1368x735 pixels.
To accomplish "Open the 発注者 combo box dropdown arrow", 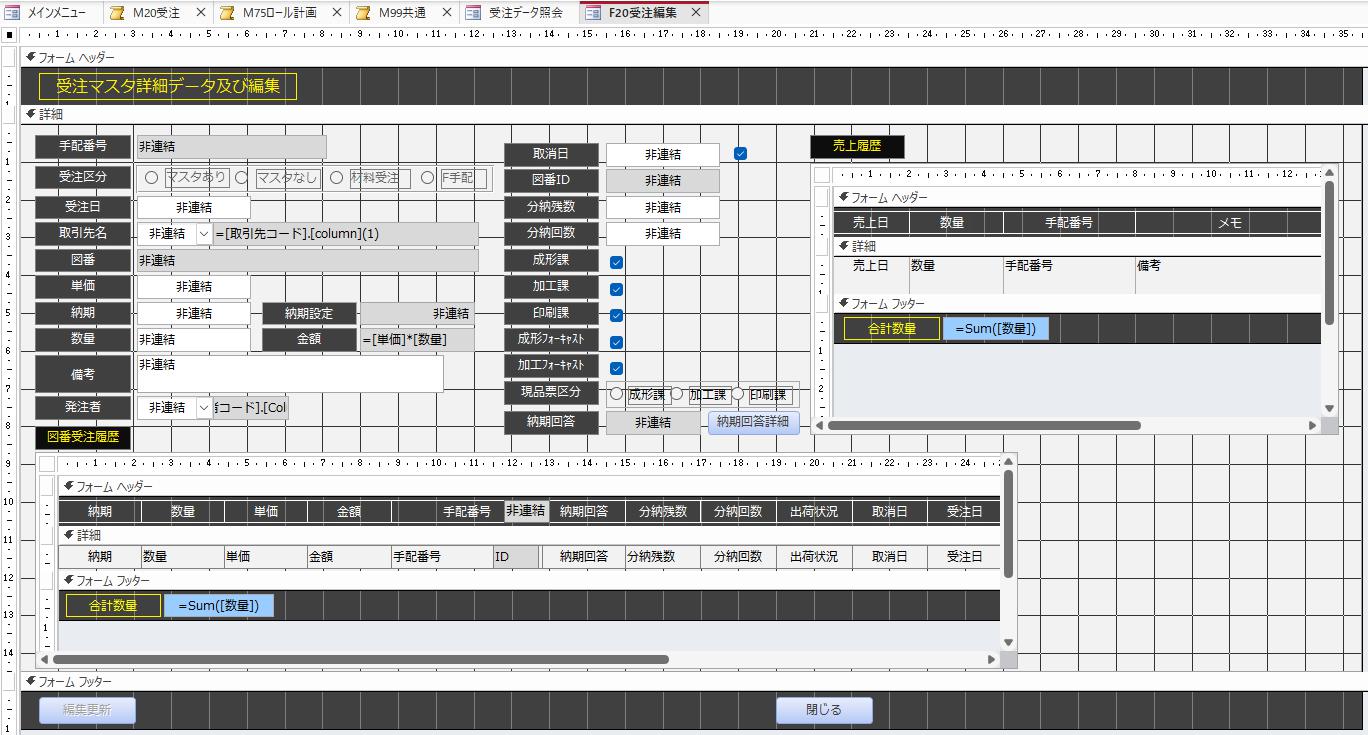I will 204,407.
